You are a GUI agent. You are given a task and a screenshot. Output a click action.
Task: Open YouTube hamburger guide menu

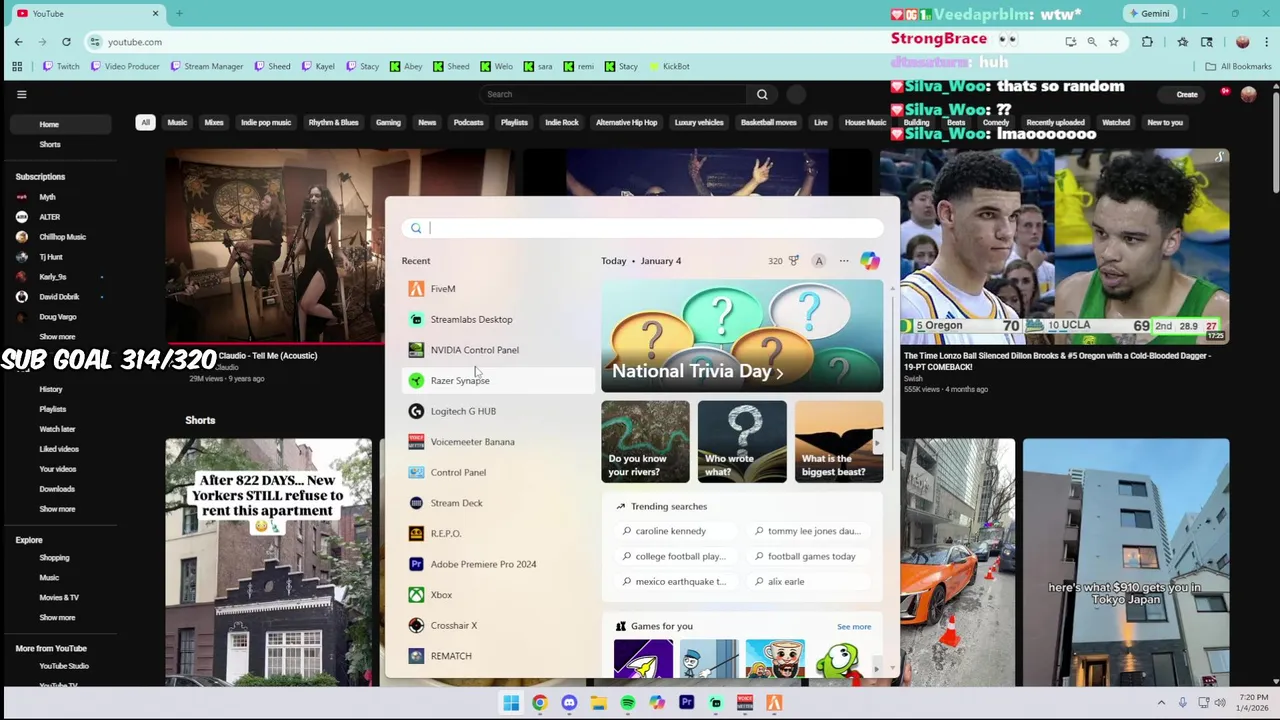click(x=22, y=94)
